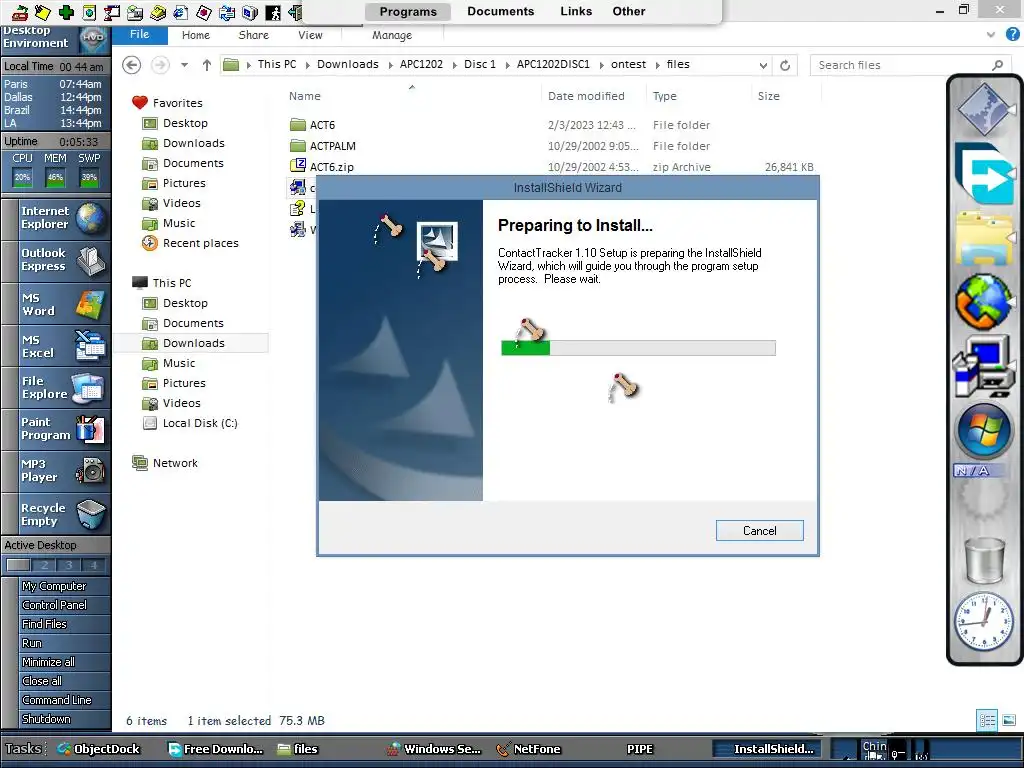
Task: Expand the This PC breadcrumb arrow
Action: (307, 65)
